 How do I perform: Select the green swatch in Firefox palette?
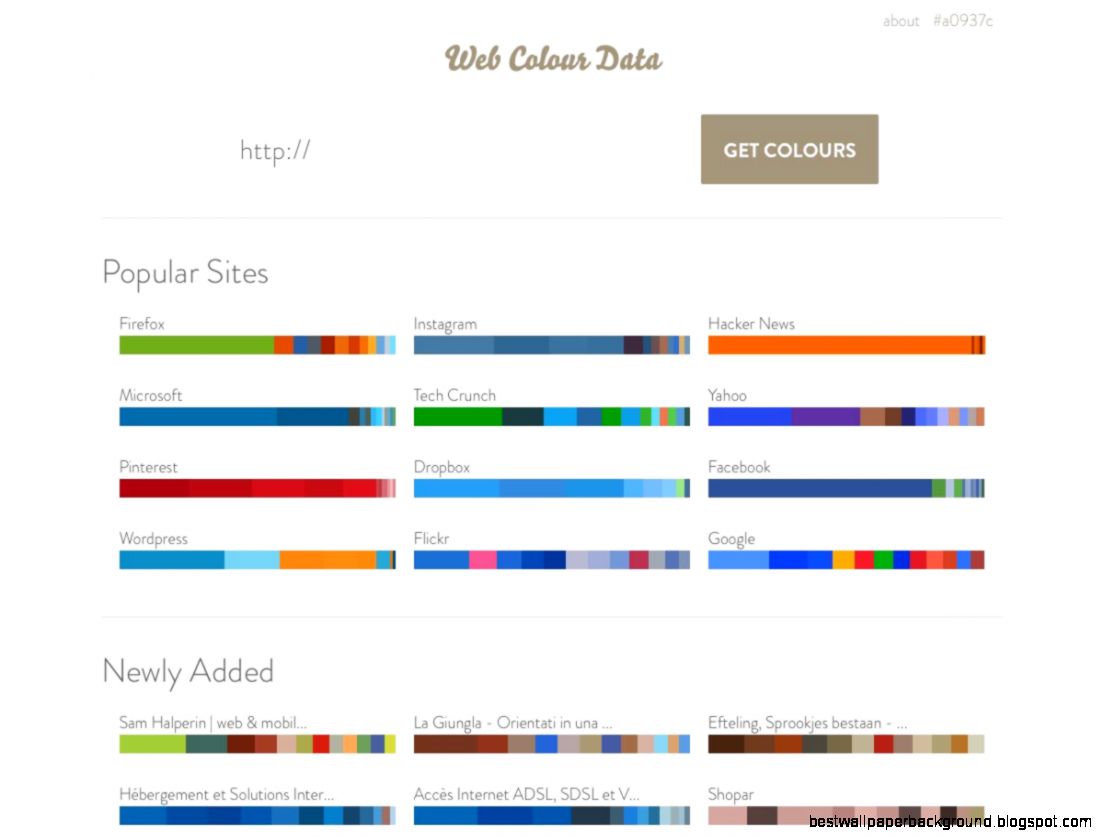196,345
